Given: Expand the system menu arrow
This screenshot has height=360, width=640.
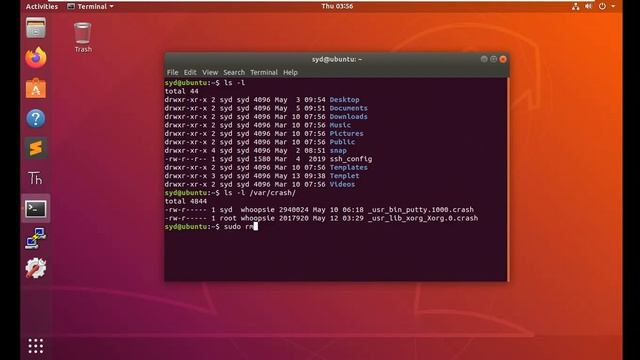Looking at the screenshot, I should pyautogui.click(x=613, y=6).
